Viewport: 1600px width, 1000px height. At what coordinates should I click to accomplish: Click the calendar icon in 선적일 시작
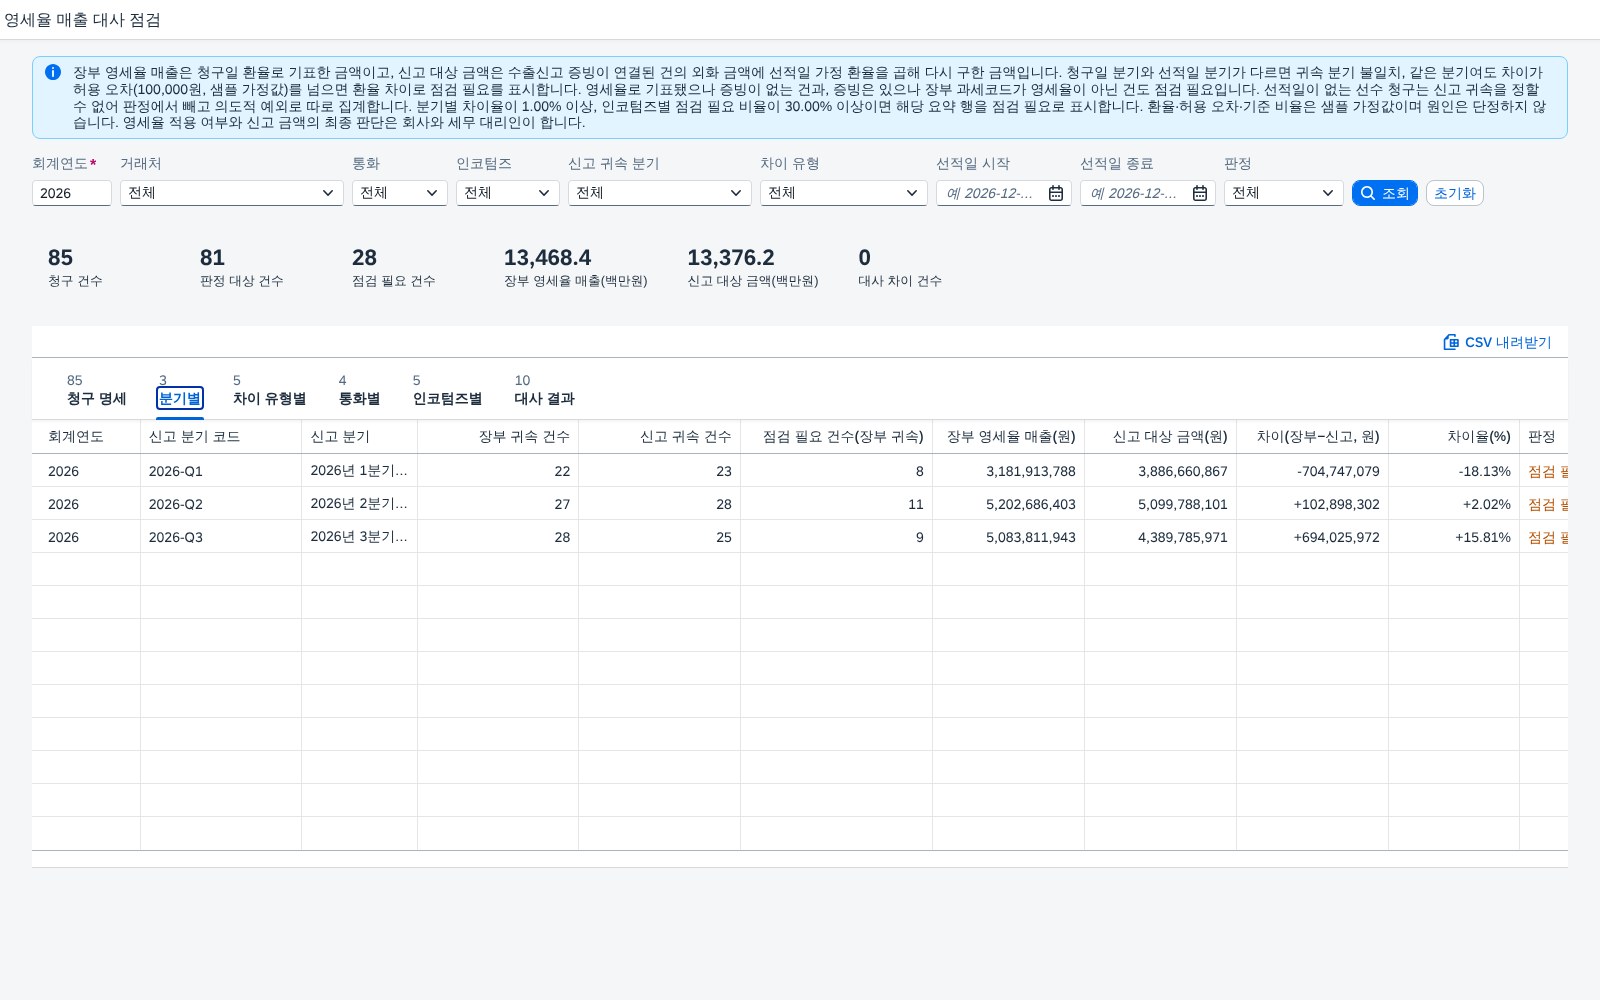click(1056, 193)
